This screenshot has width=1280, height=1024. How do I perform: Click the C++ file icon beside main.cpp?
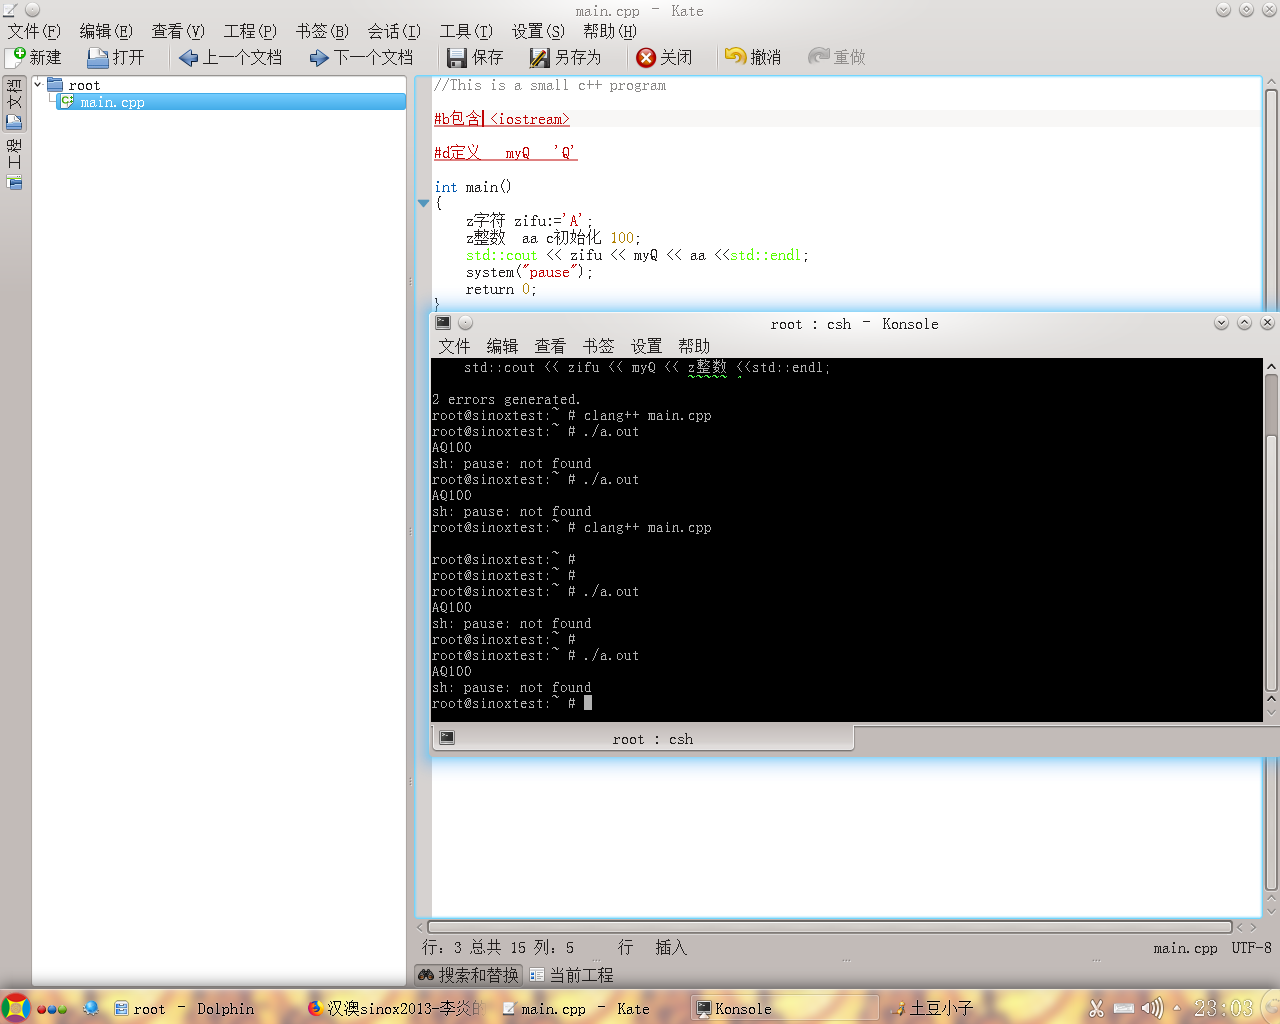pos(67,102)
